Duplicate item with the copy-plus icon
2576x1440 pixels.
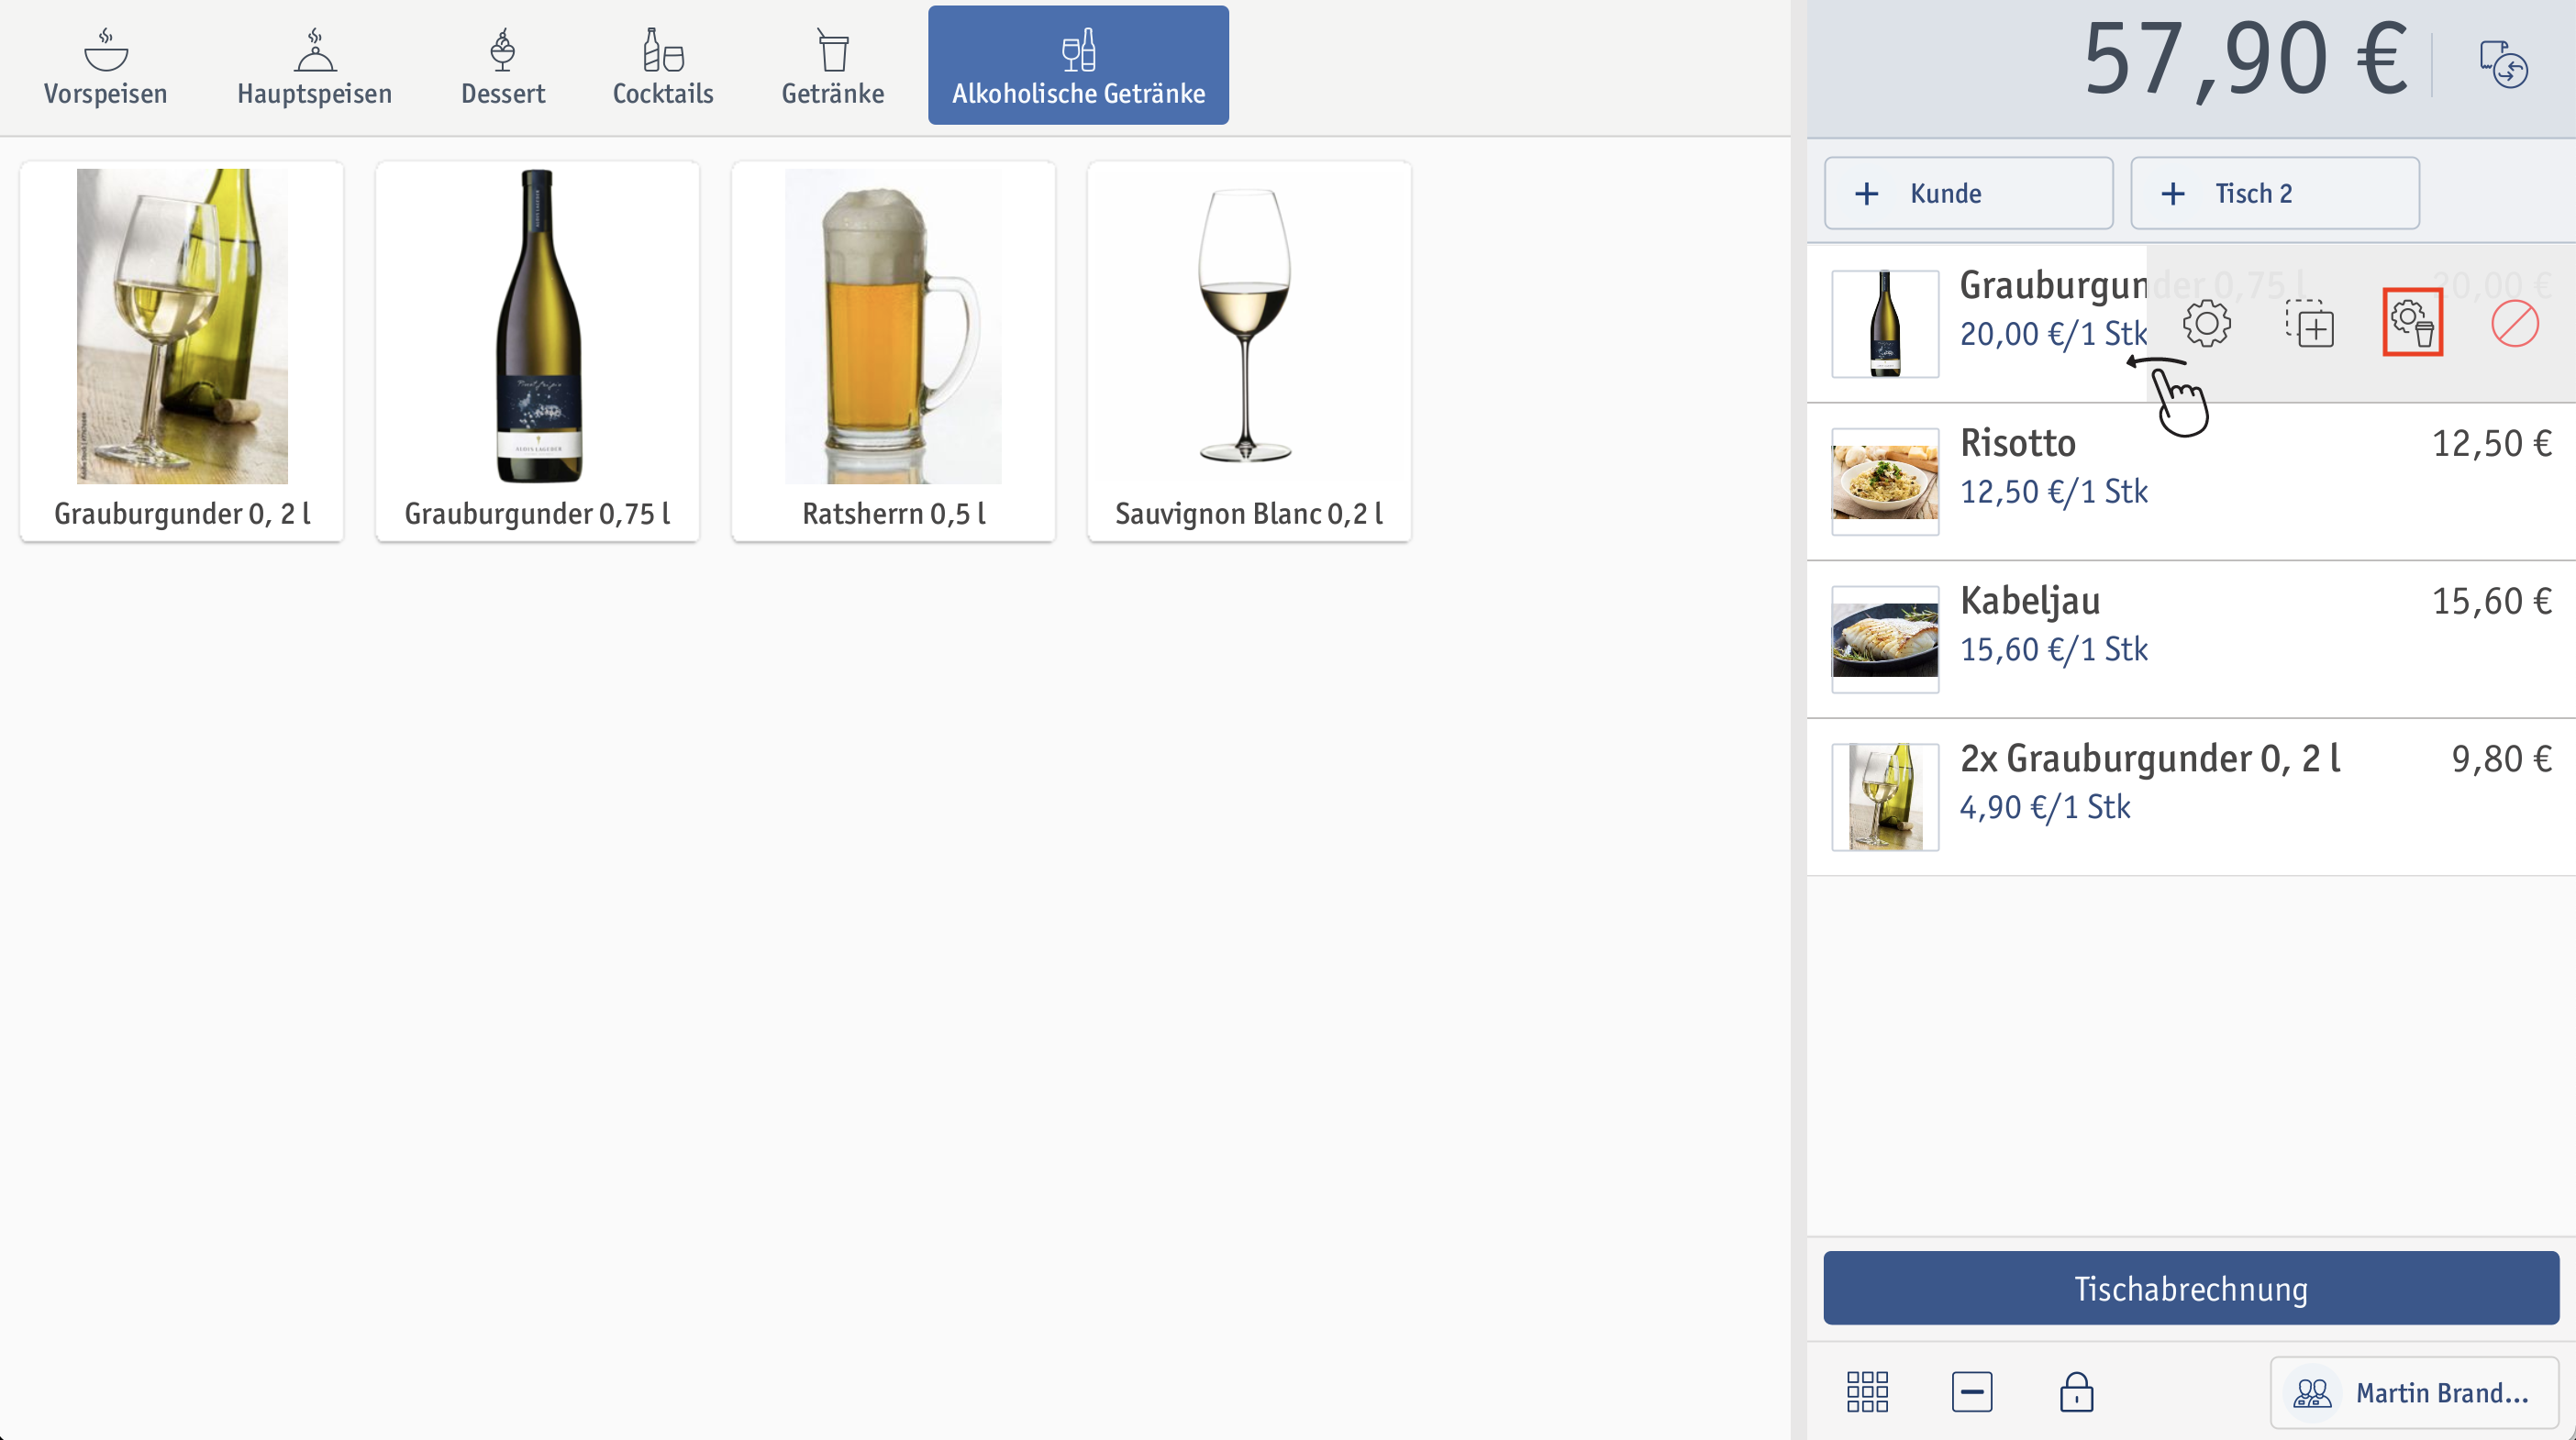2310,324
